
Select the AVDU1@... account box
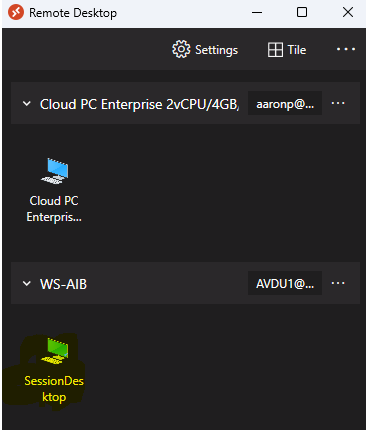click(x=285, y=283)
